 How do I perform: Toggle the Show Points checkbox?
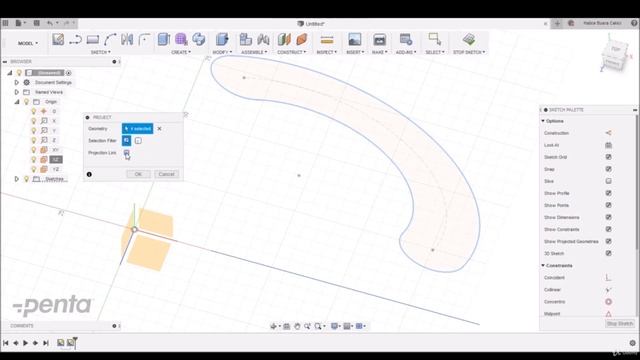click(608, 205)
